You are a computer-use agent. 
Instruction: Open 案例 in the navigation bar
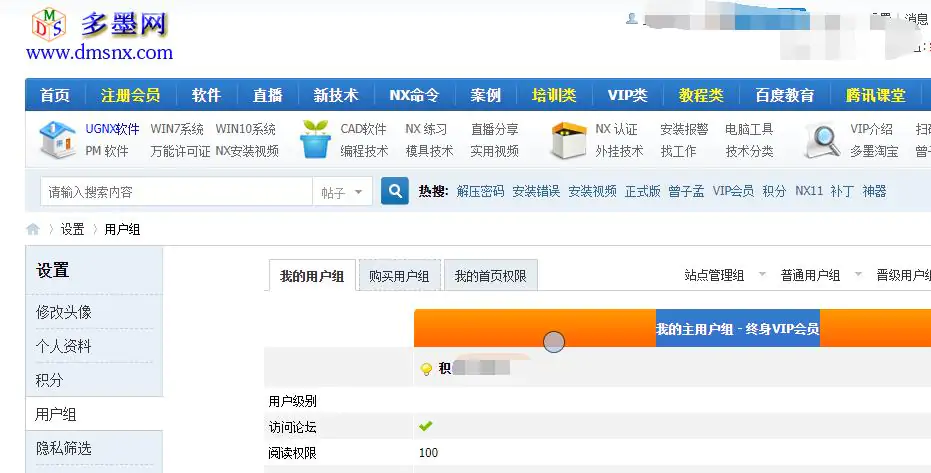[485, 95]
